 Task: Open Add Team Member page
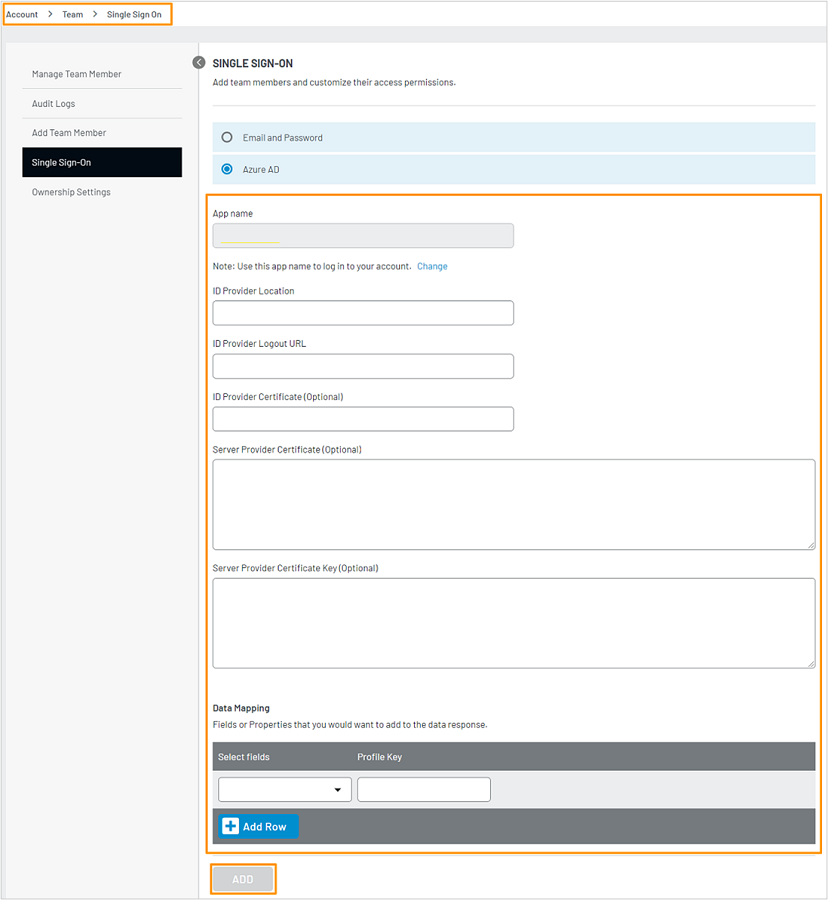coord(68,132)
